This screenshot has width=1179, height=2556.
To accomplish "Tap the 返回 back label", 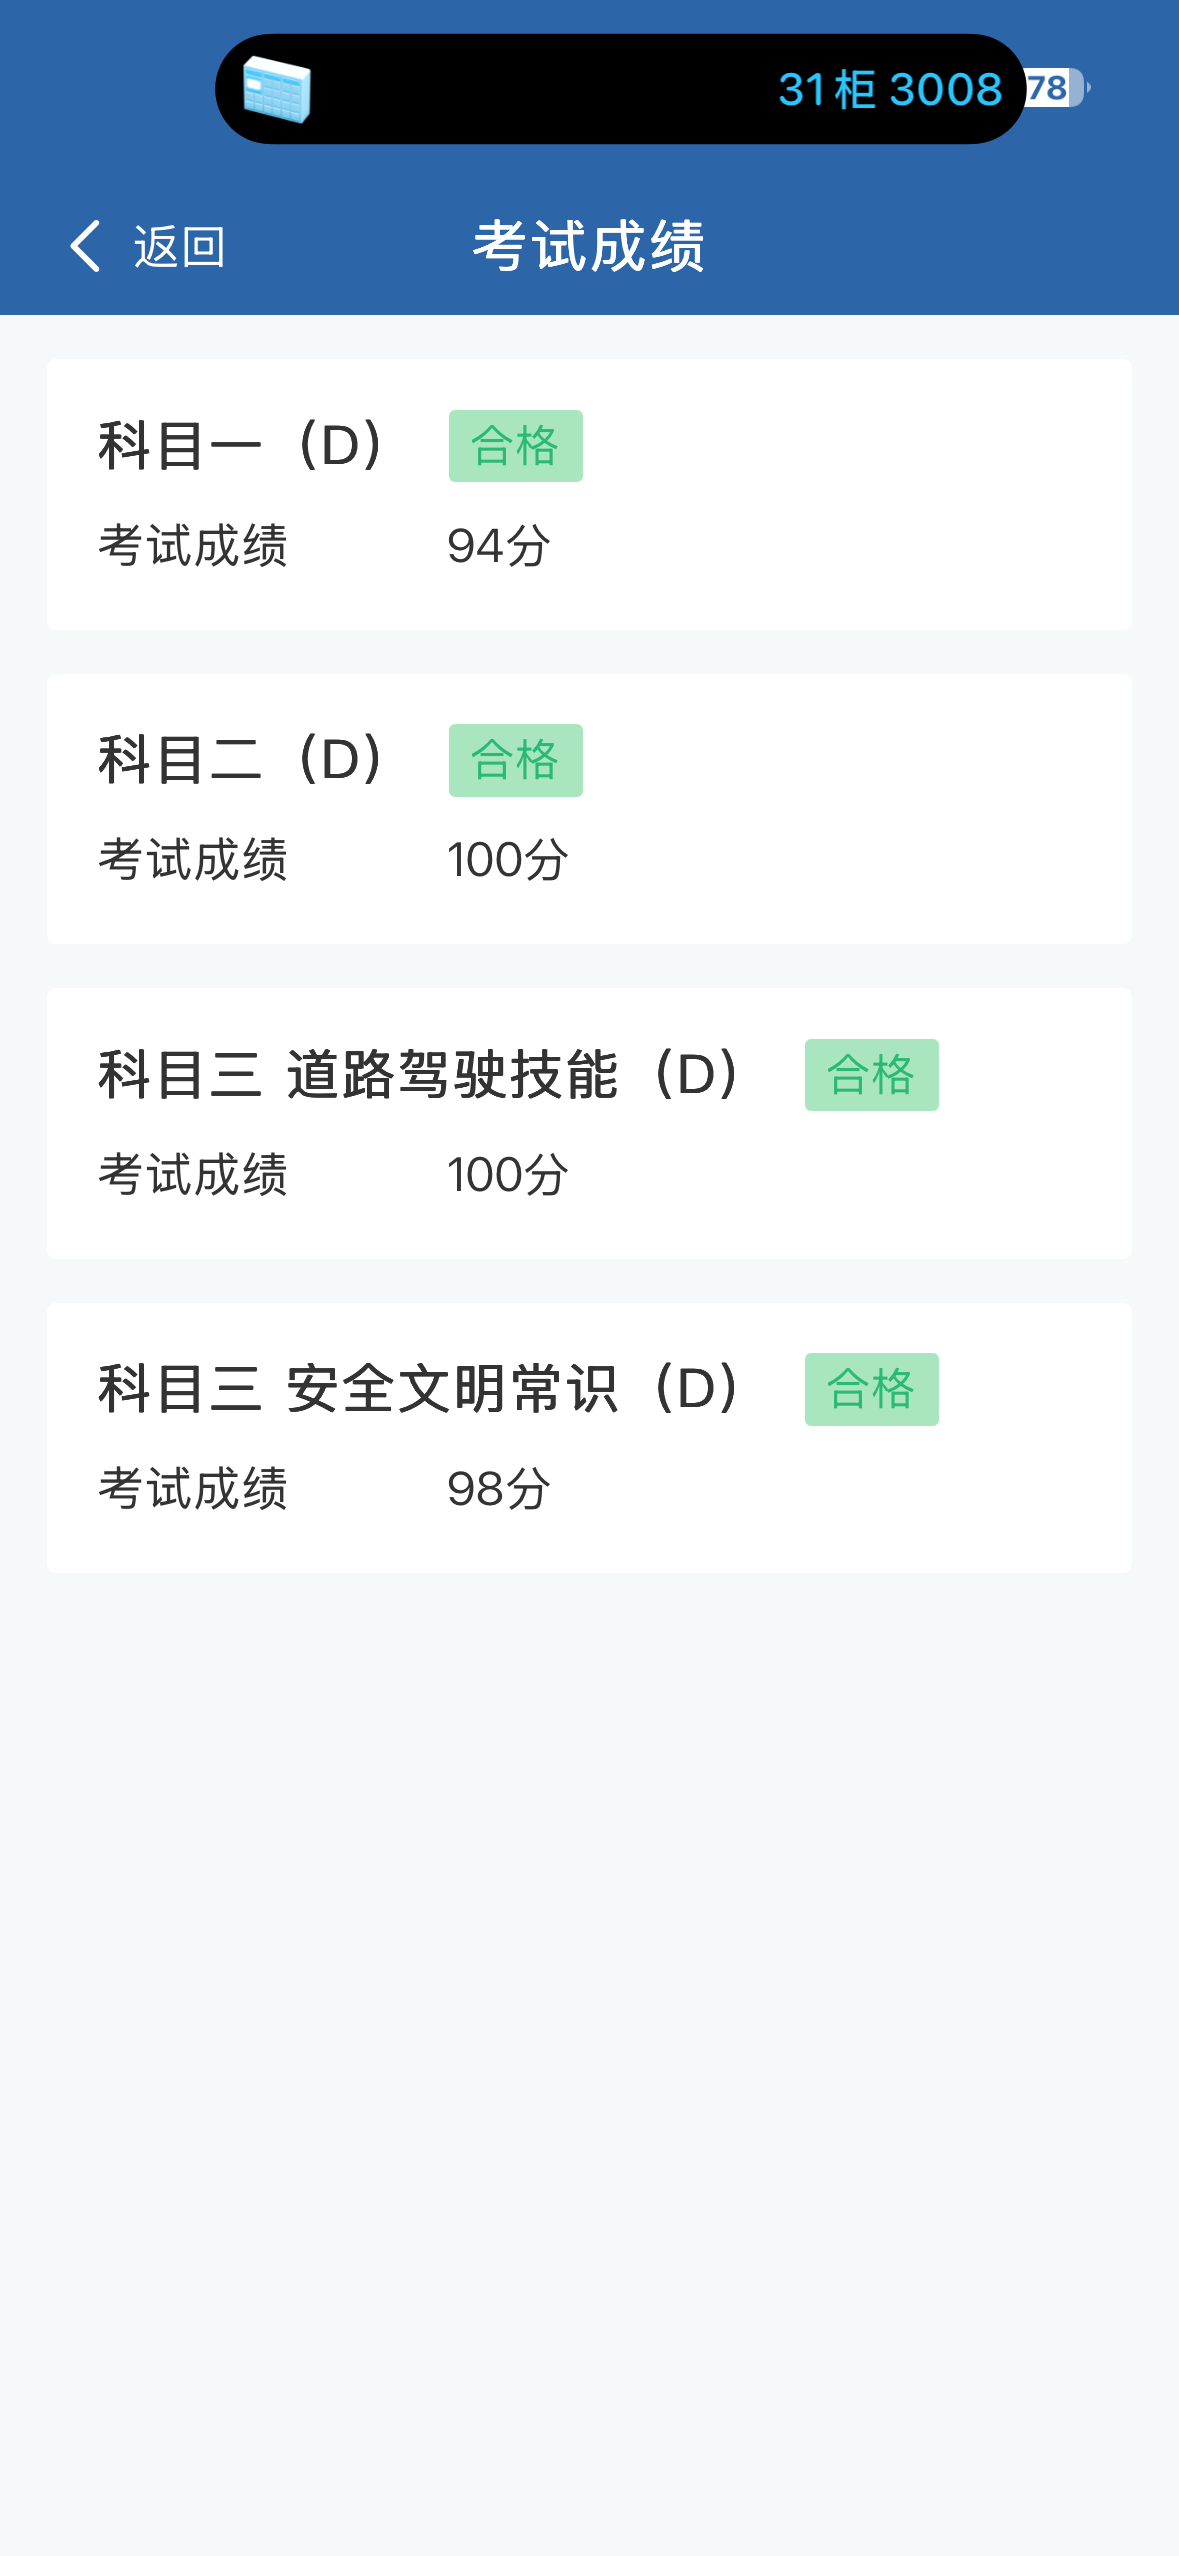I will tap(180, 246).
